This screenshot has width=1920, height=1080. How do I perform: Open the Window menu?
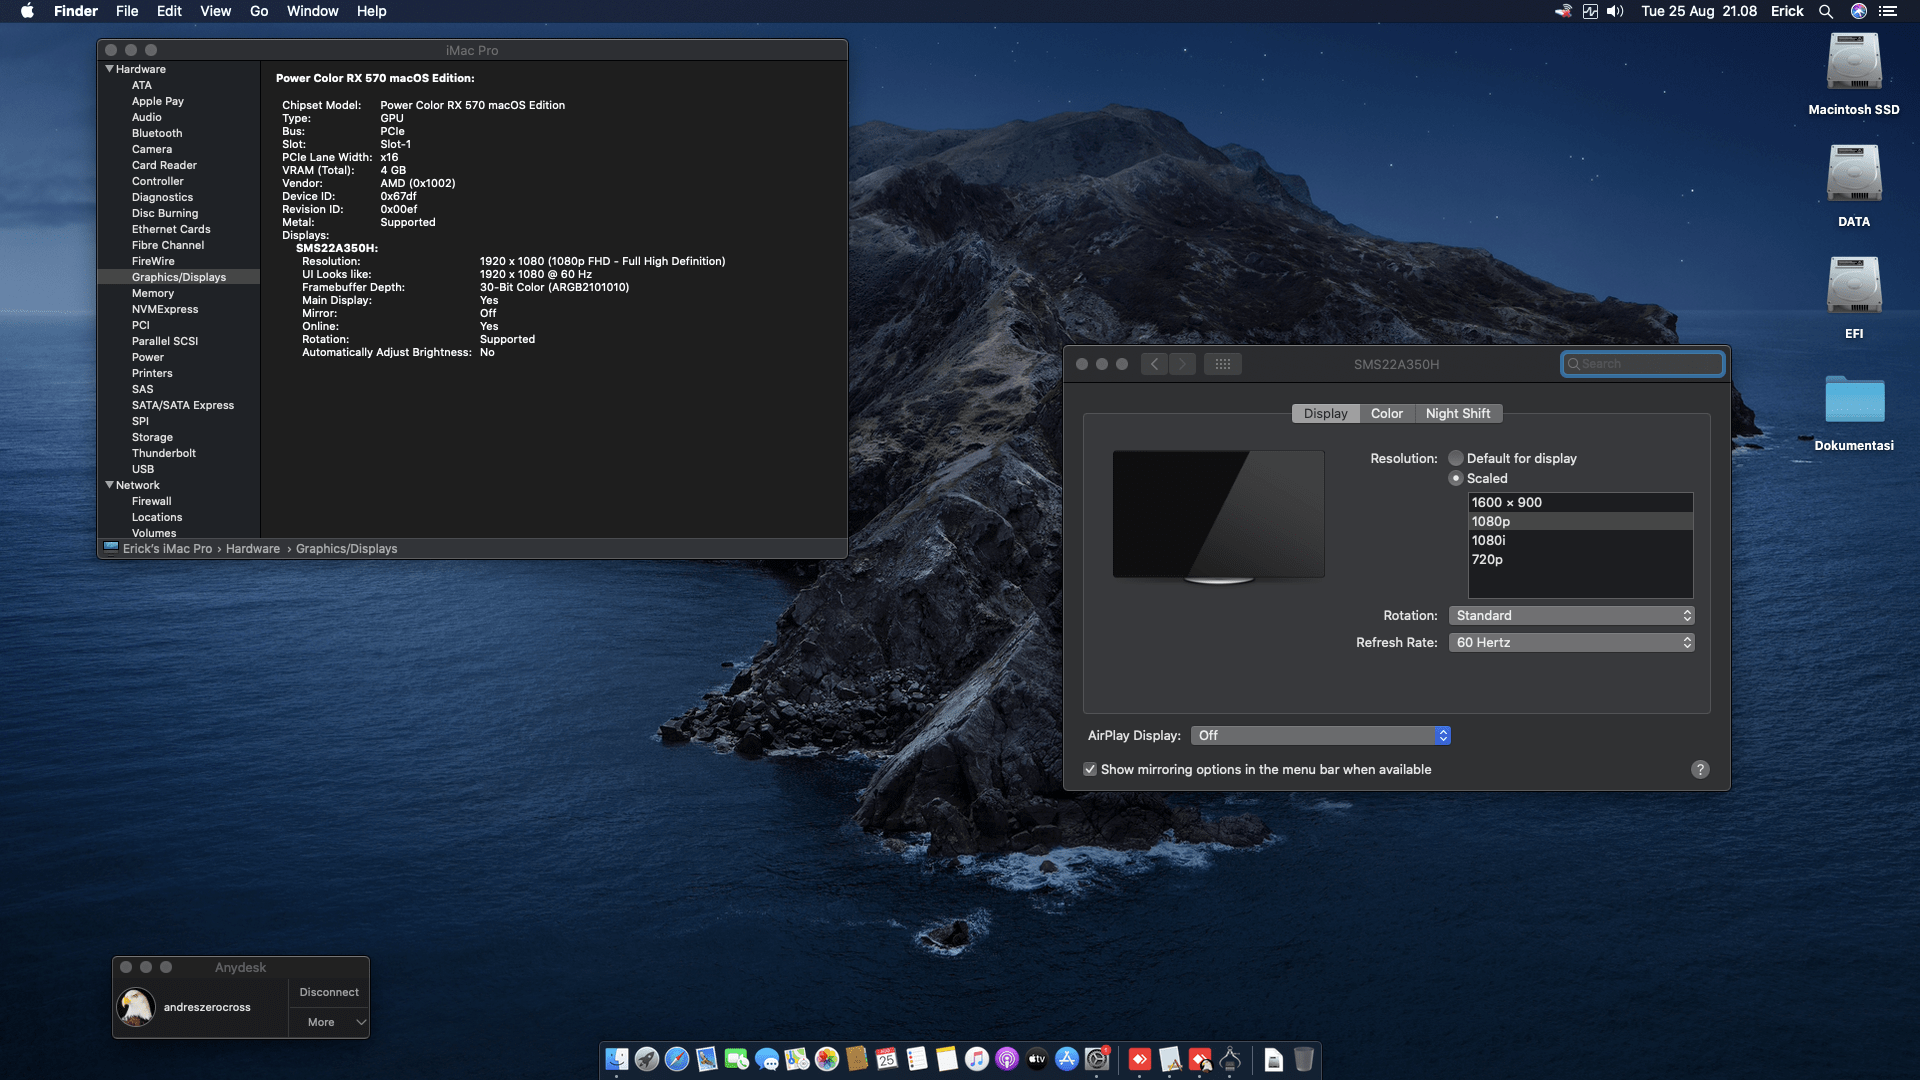click(x=312, y=11)
